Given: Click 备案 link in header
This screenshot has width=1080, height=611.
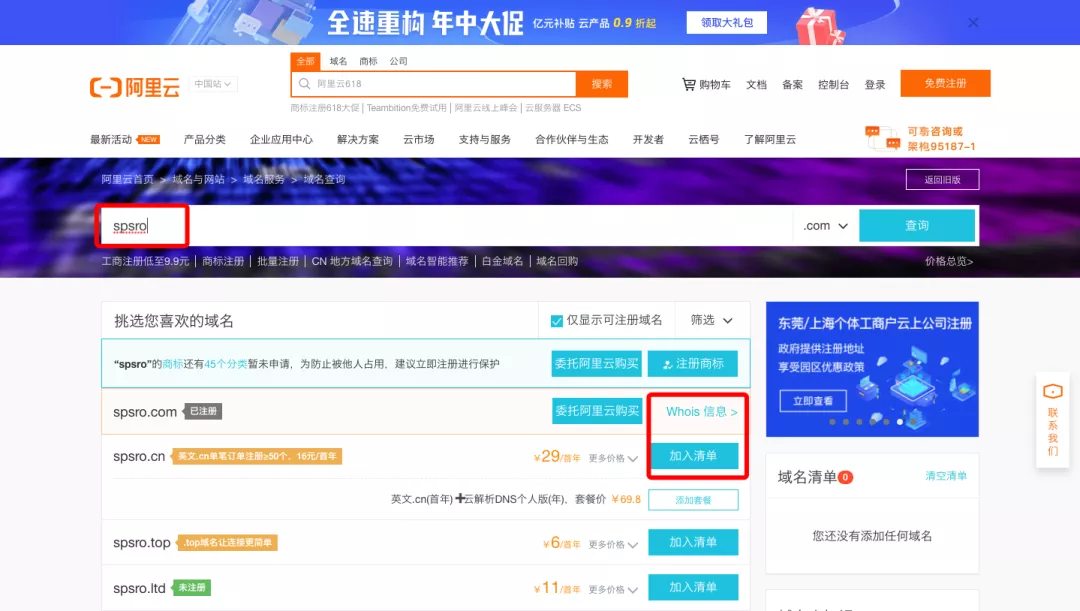Looking at the screenshot, I should click(x=792, y=85).
